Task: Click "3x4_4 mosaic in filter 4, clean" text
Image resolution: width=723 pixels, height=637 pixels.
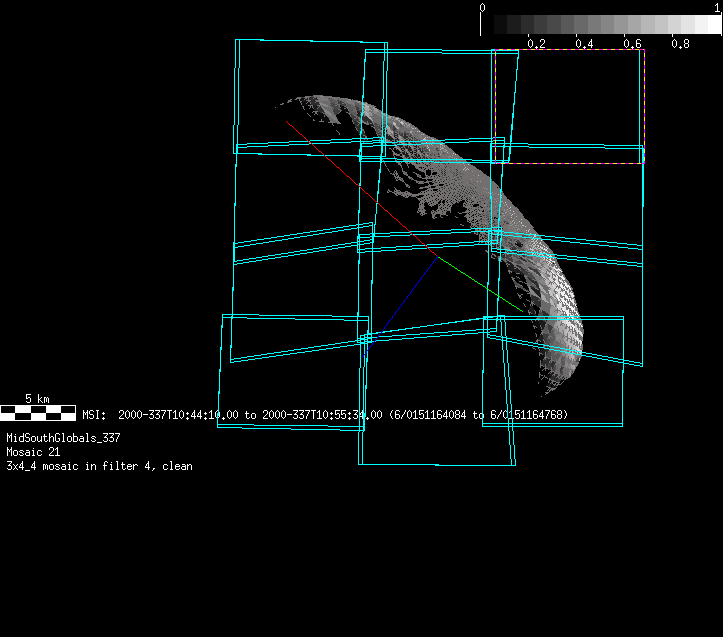Action: tap(99, 466)
